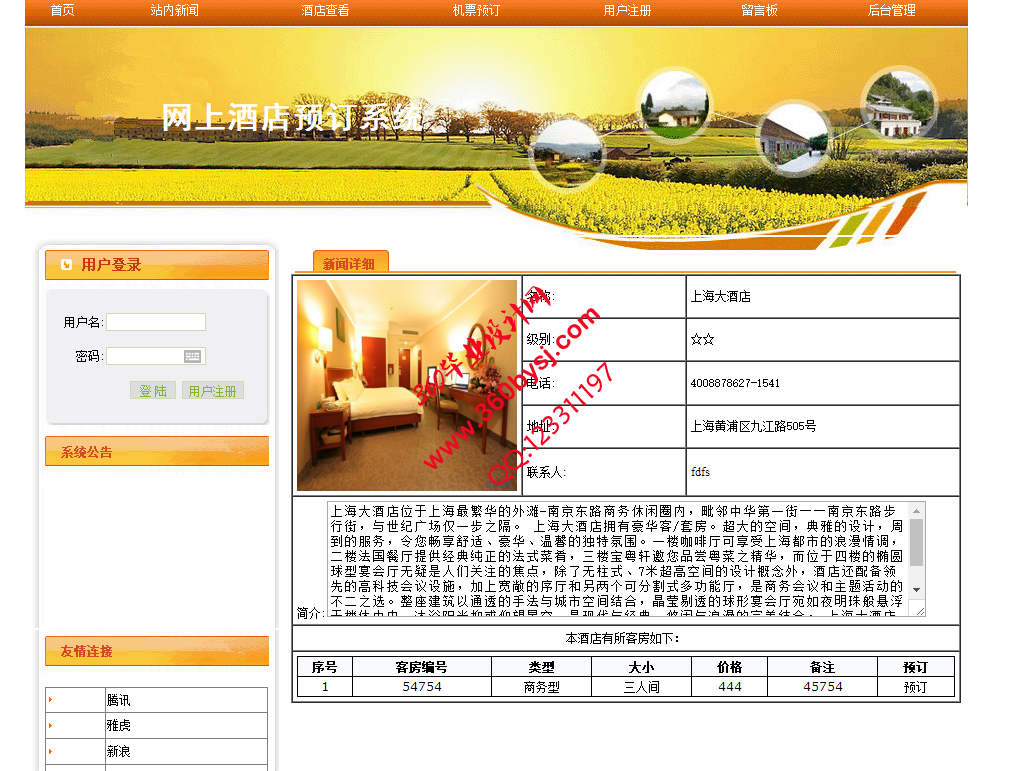Click the 用户注册 button below the login form

pyautogui.click(x=213, y=391)
